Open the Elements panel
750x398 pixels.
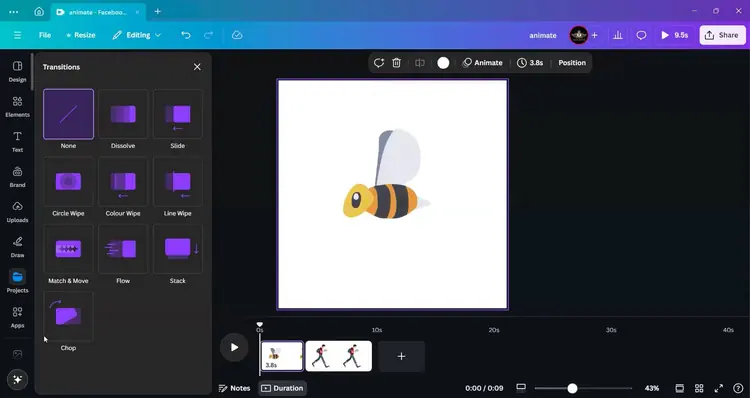pyautogui.click(x=17, y=106)
